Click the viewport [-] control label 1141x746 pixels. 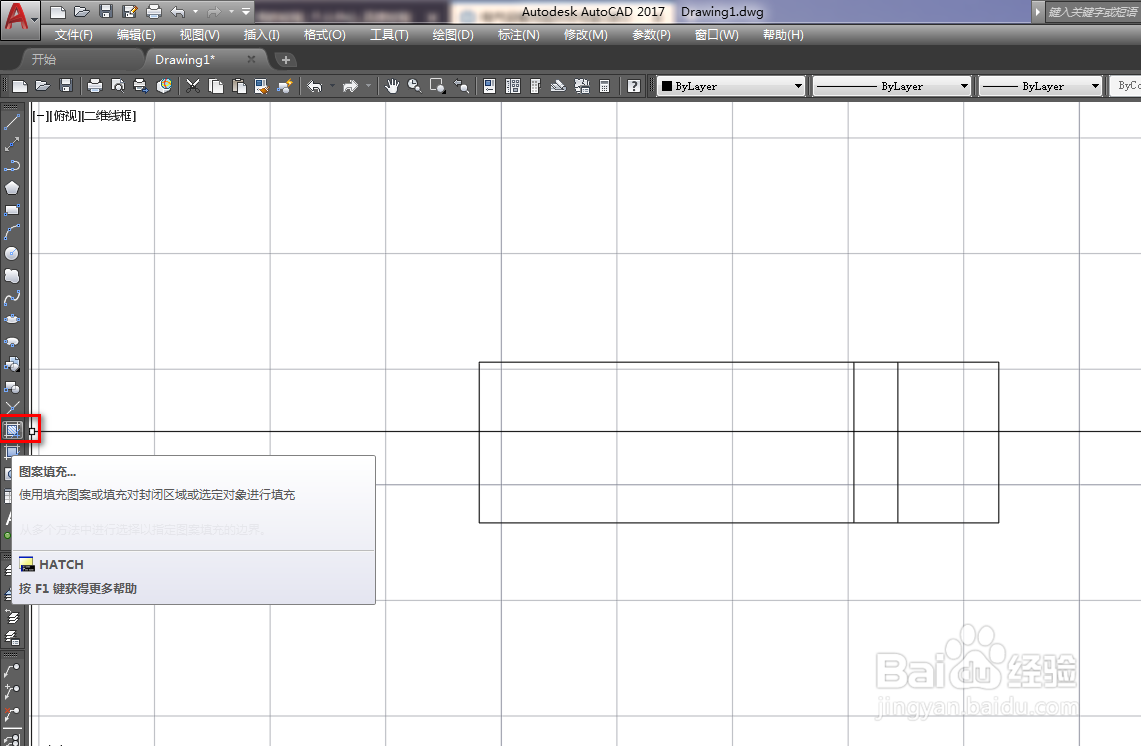39,116
